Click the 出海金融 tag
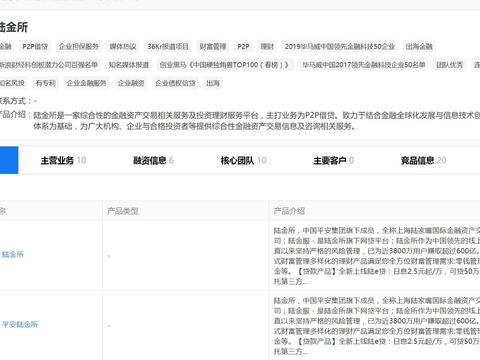Viewport: 480px width, 360px height. (x=419, y=47)
